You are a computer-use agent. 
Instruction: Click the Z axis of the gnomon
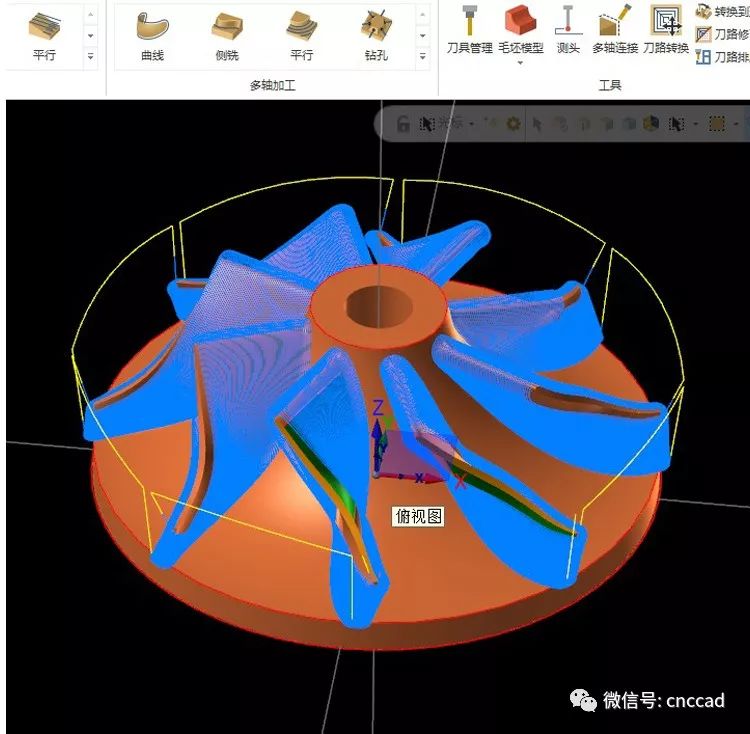[x=378, y=410]
